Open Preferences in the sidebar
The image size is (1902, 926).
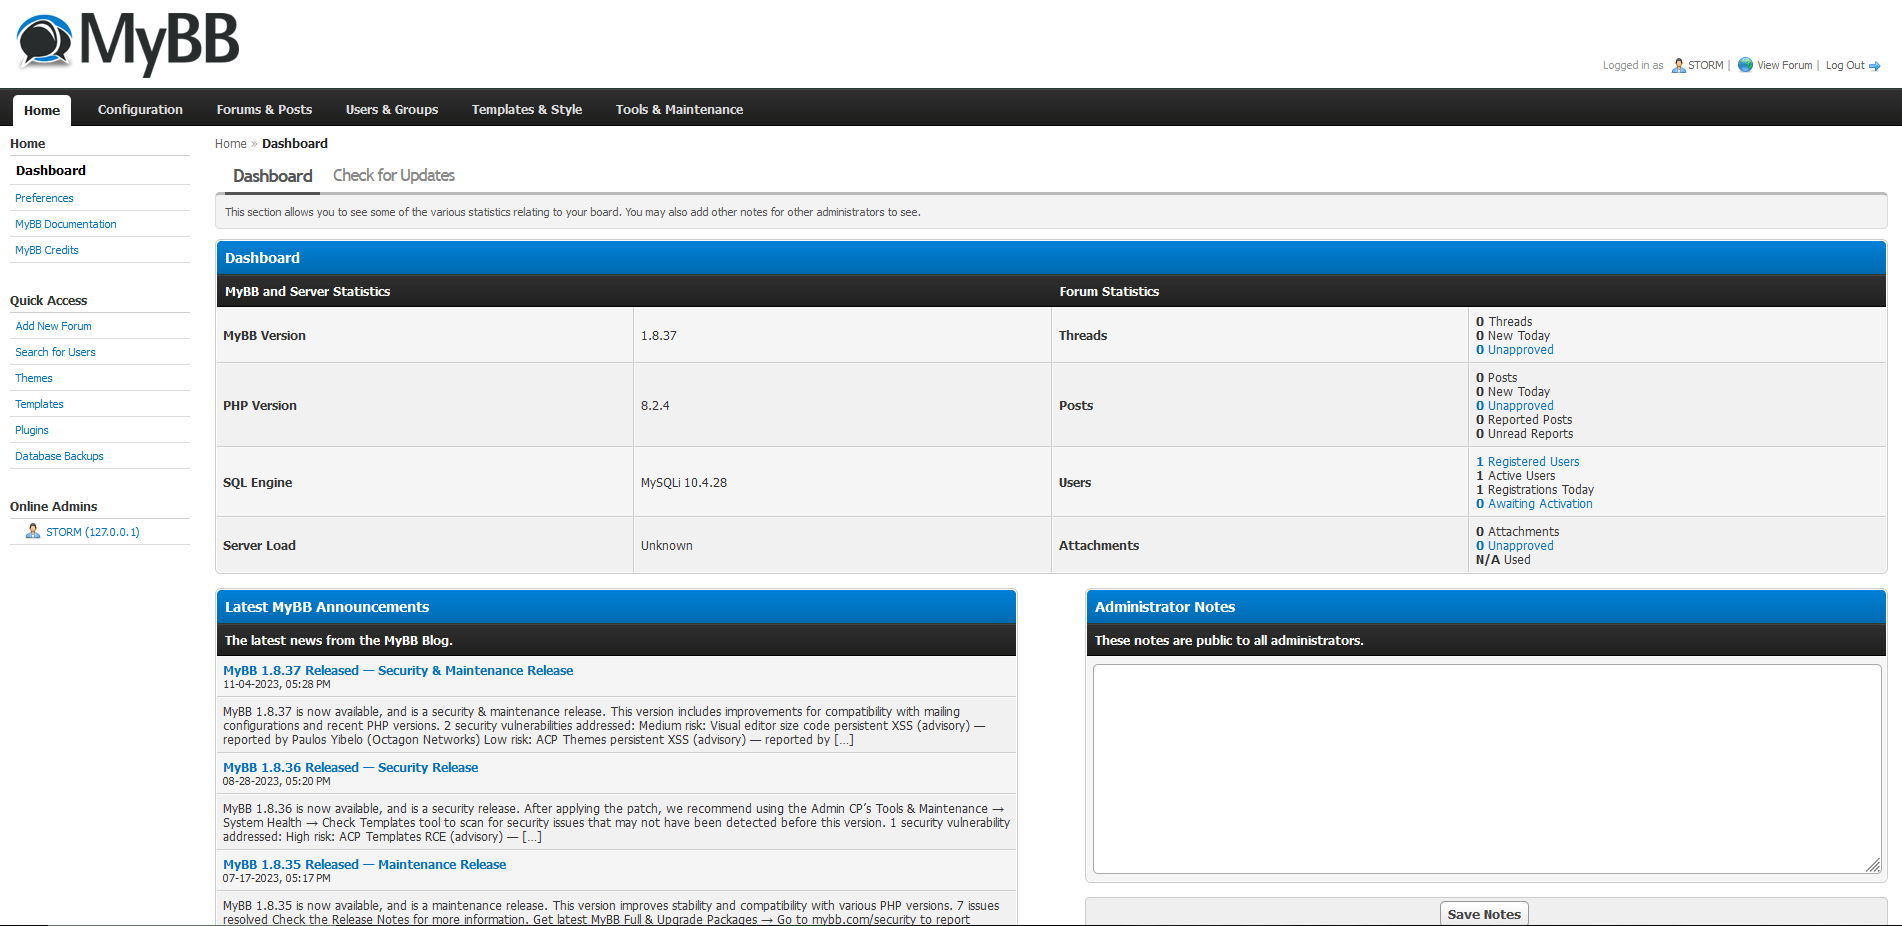click(44, 198)
